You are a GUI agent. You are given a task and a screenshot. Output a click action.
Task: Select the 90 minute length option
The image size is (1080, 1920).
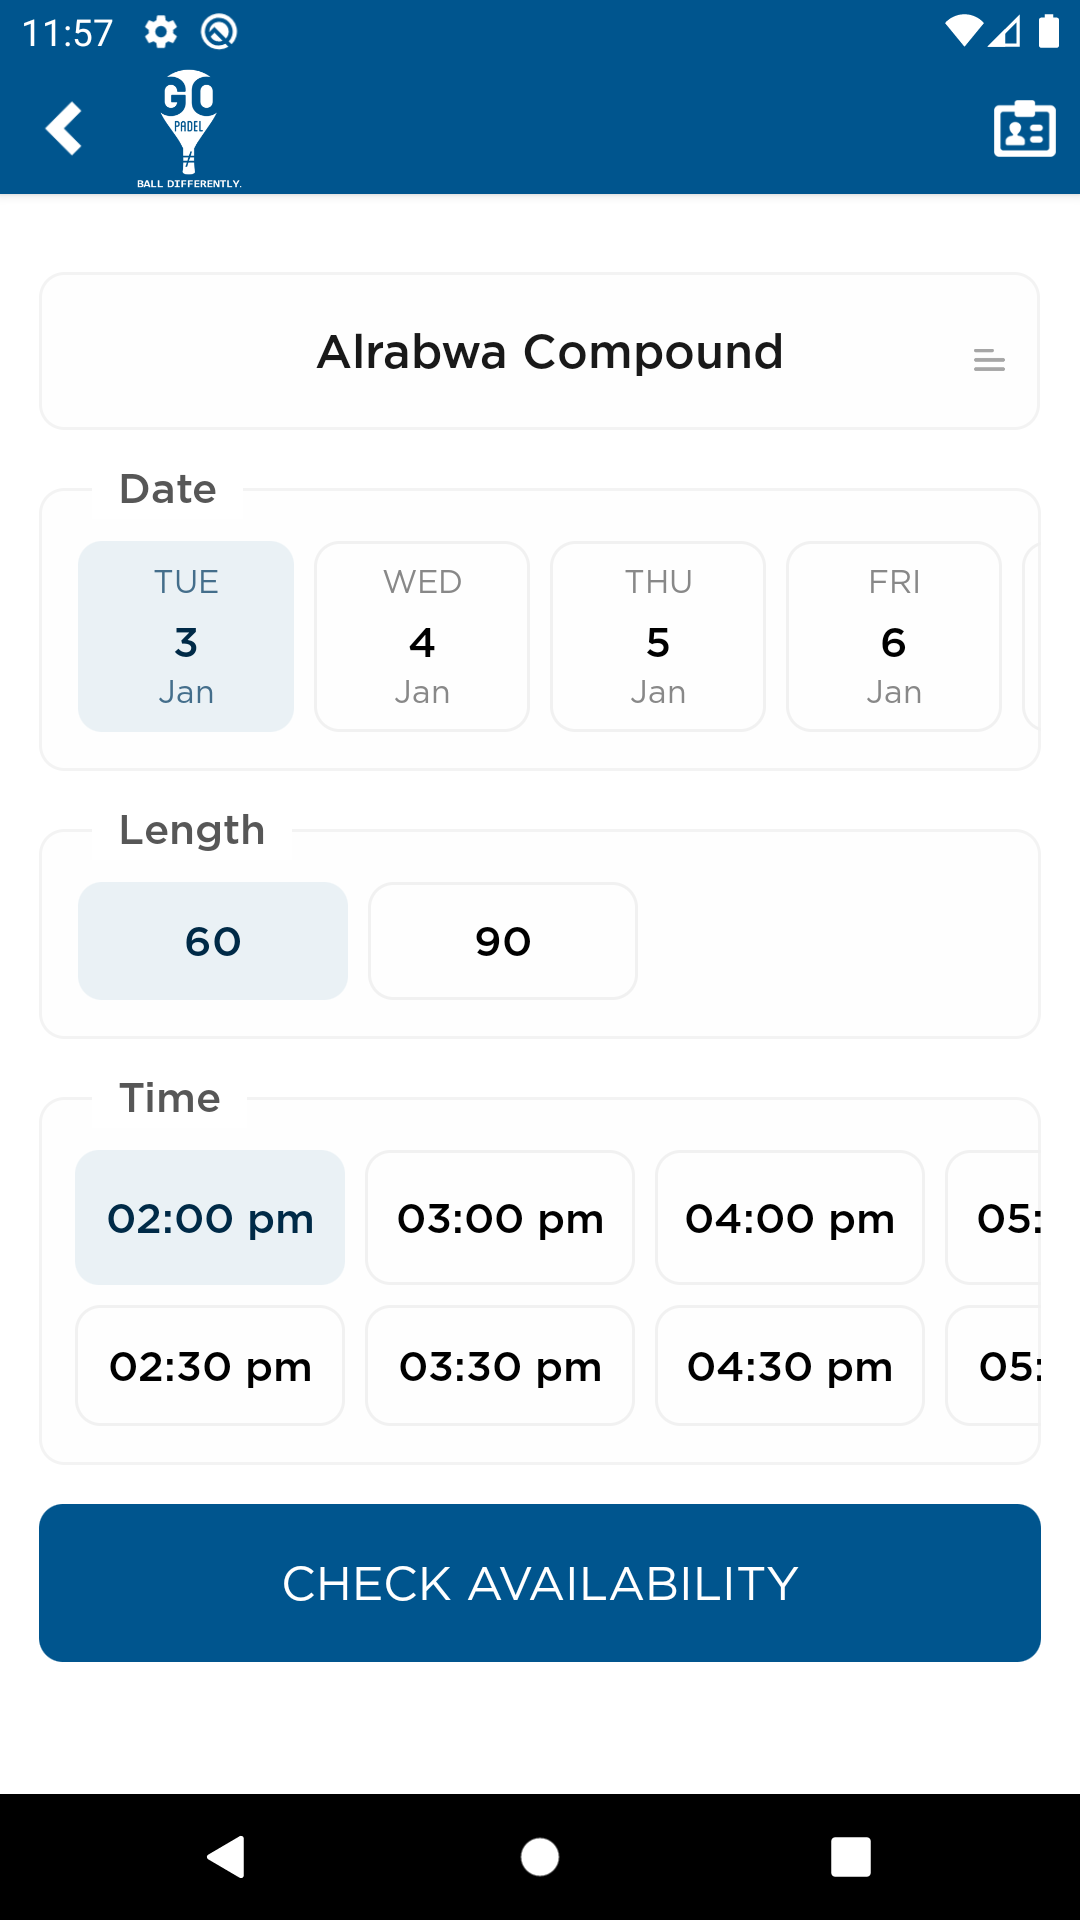(503, 941)
